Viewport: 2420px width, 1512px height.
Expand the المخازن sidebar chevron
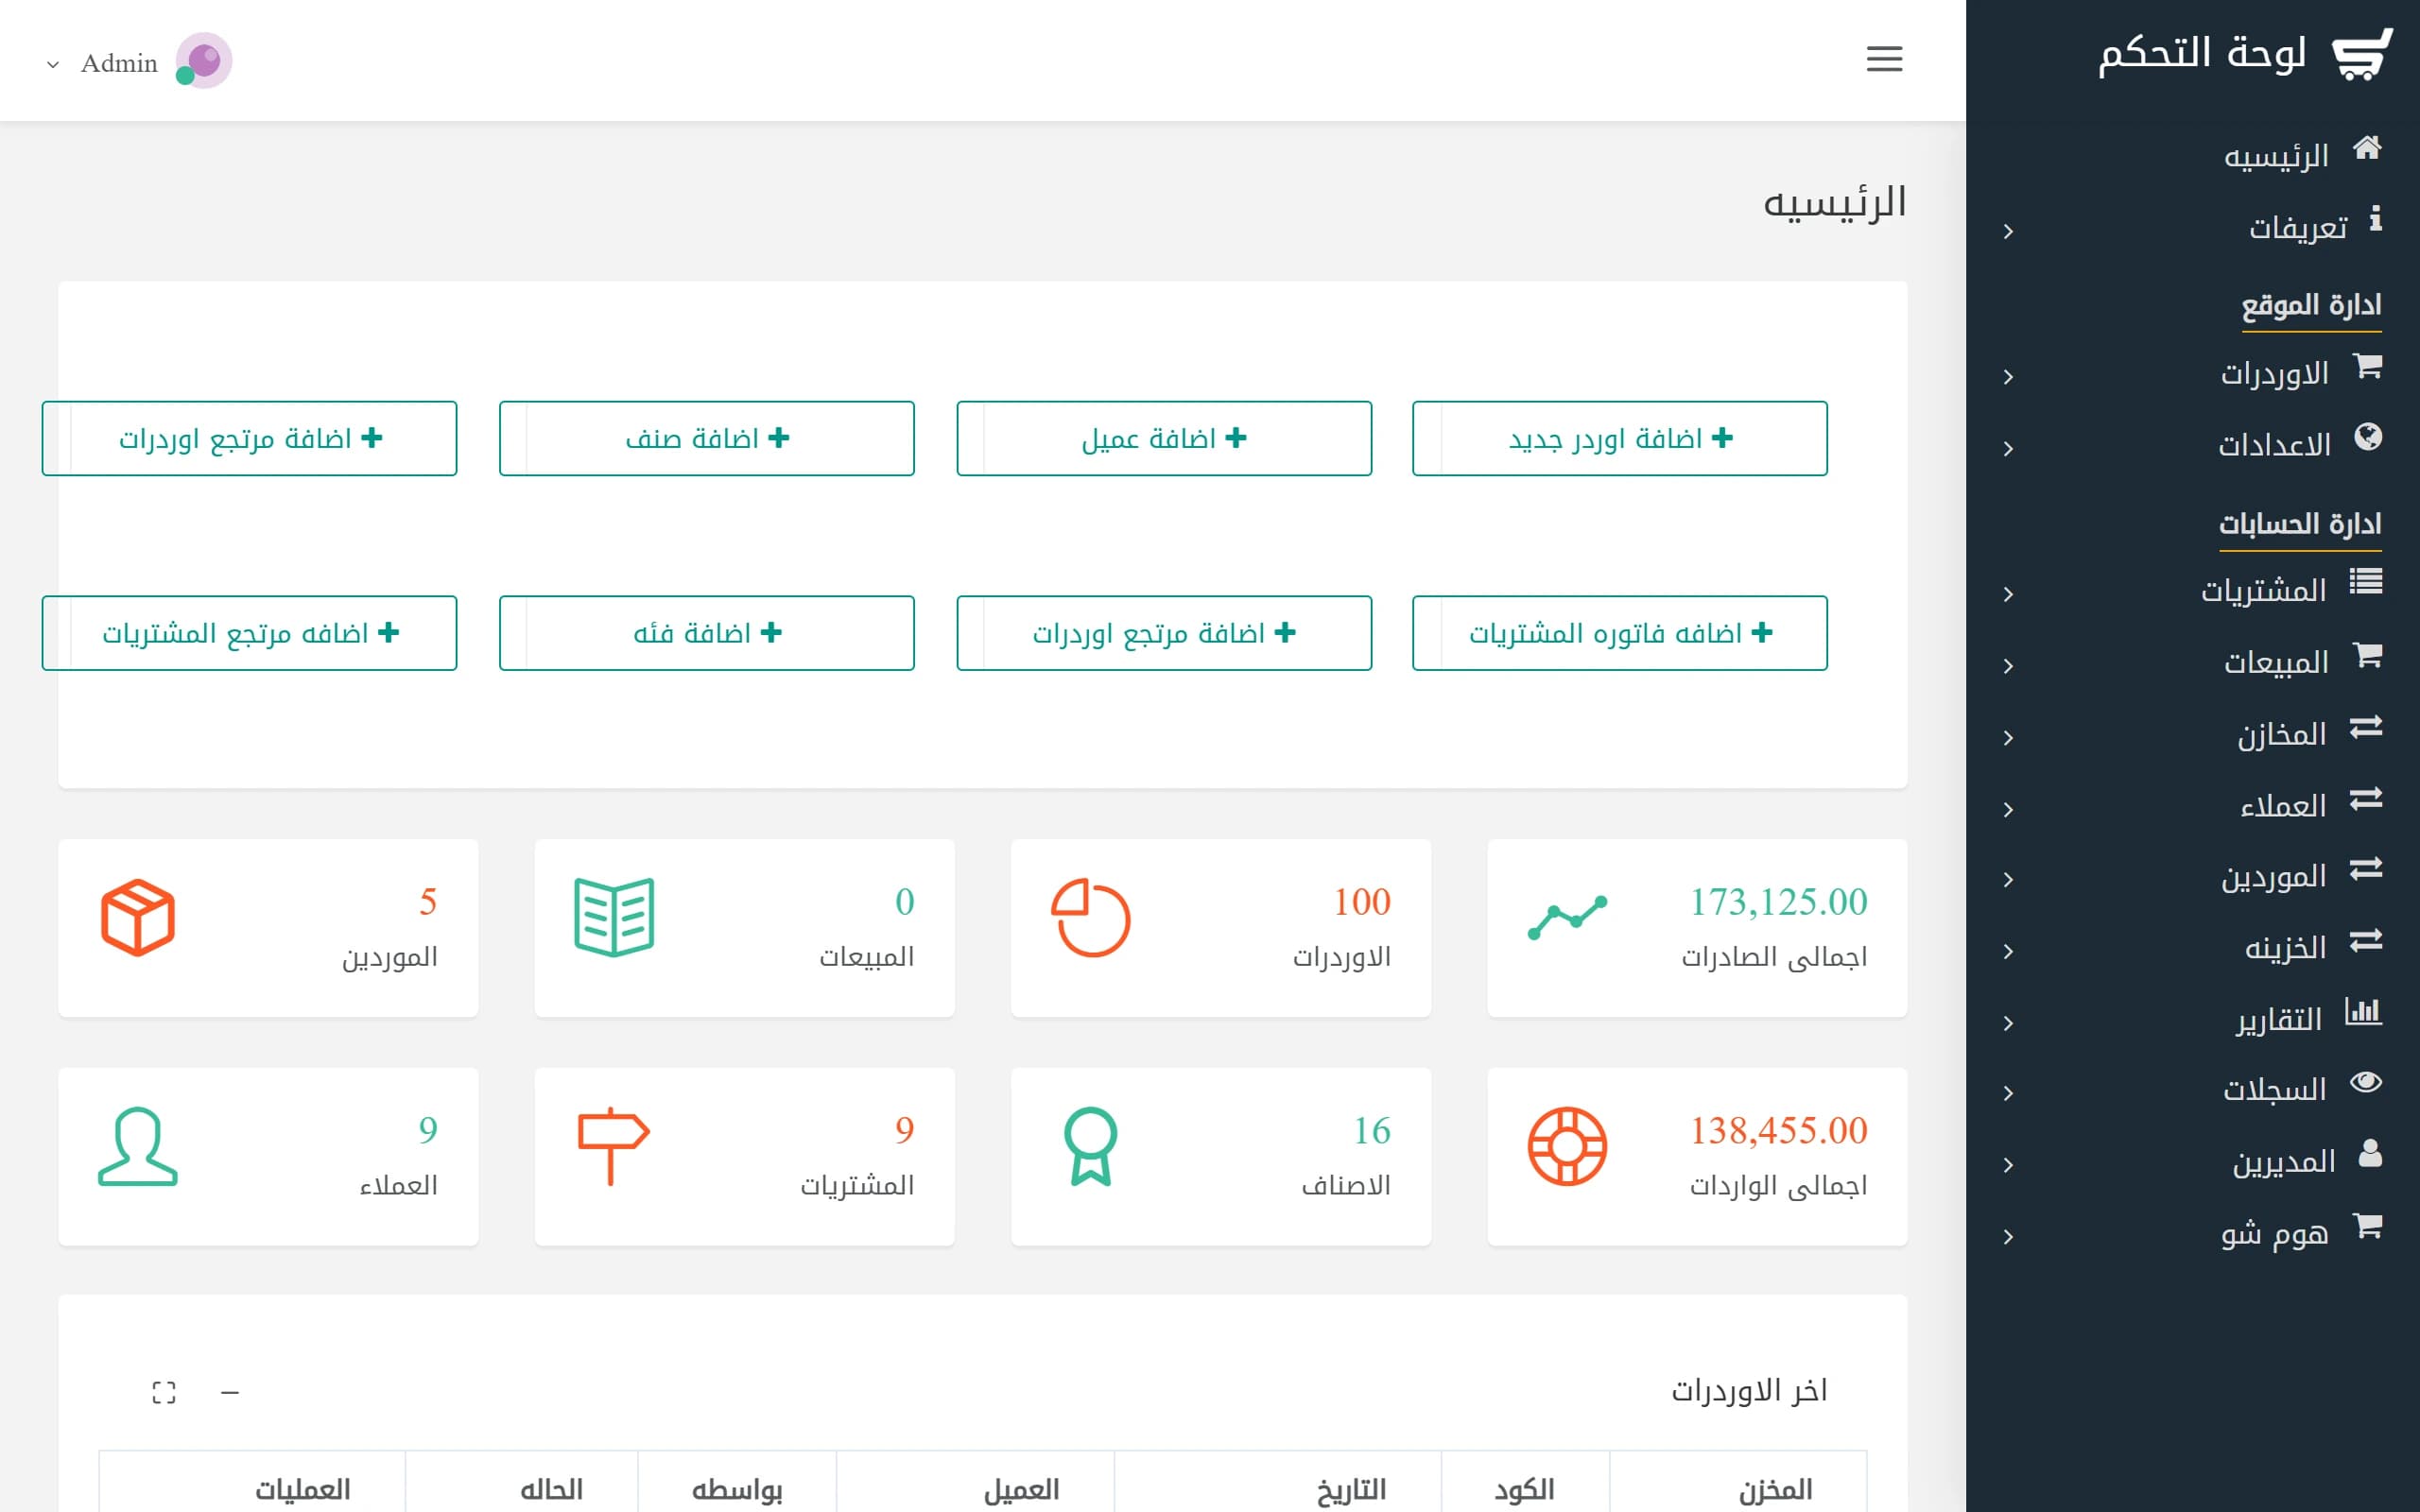coord(2008,738)
